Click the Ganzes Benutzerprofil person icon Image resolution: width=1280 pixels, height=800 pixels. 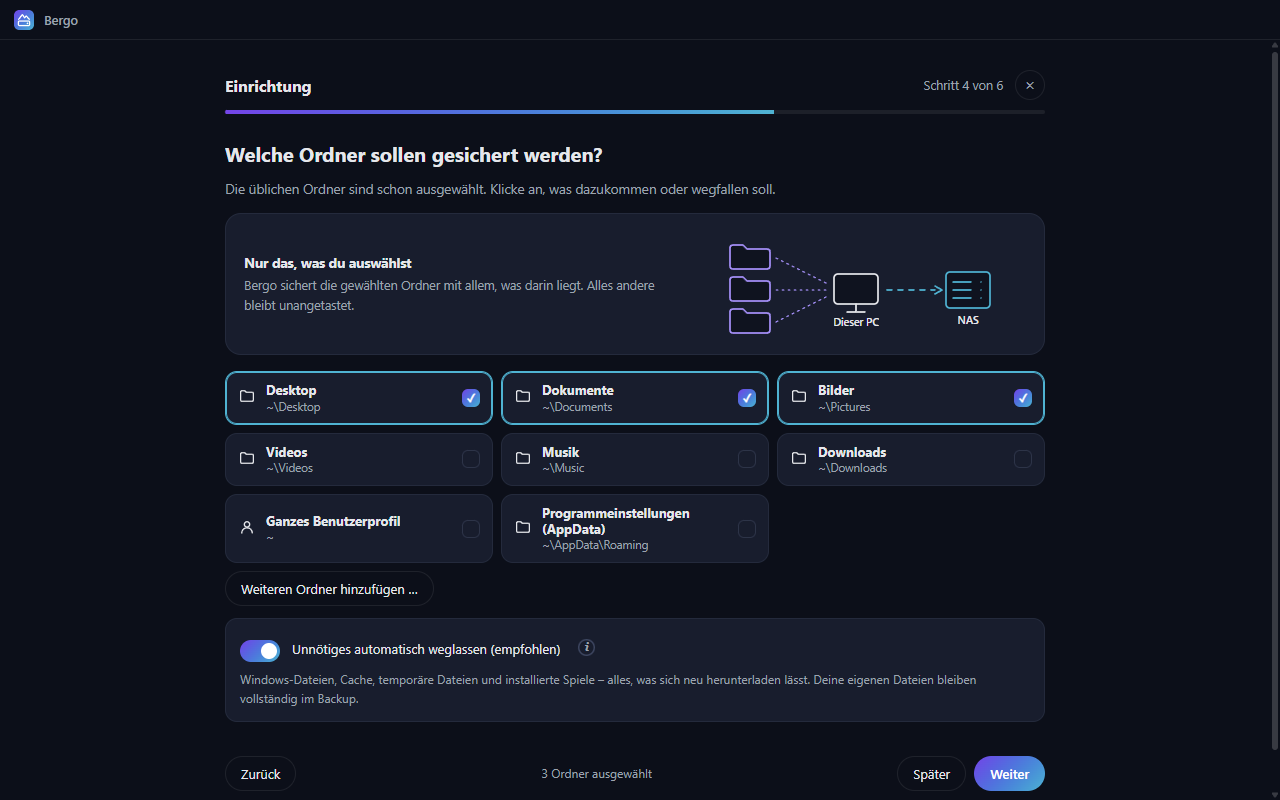point(247,528)
